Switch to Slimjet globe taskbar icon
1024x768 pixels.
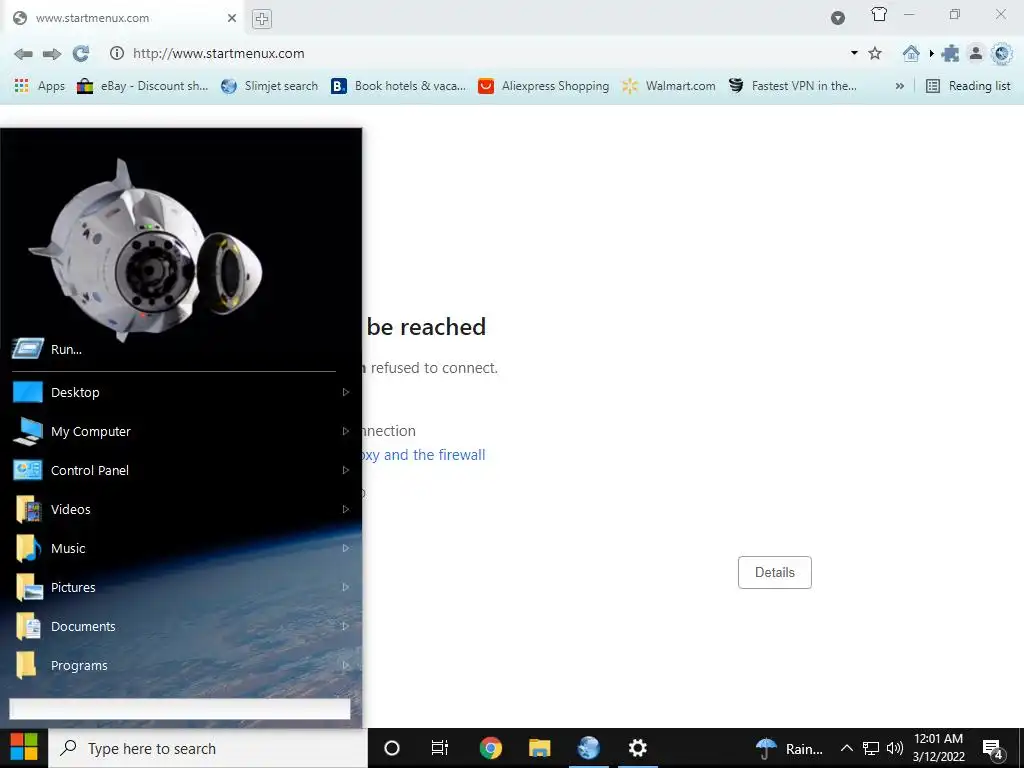coord(588,748)
